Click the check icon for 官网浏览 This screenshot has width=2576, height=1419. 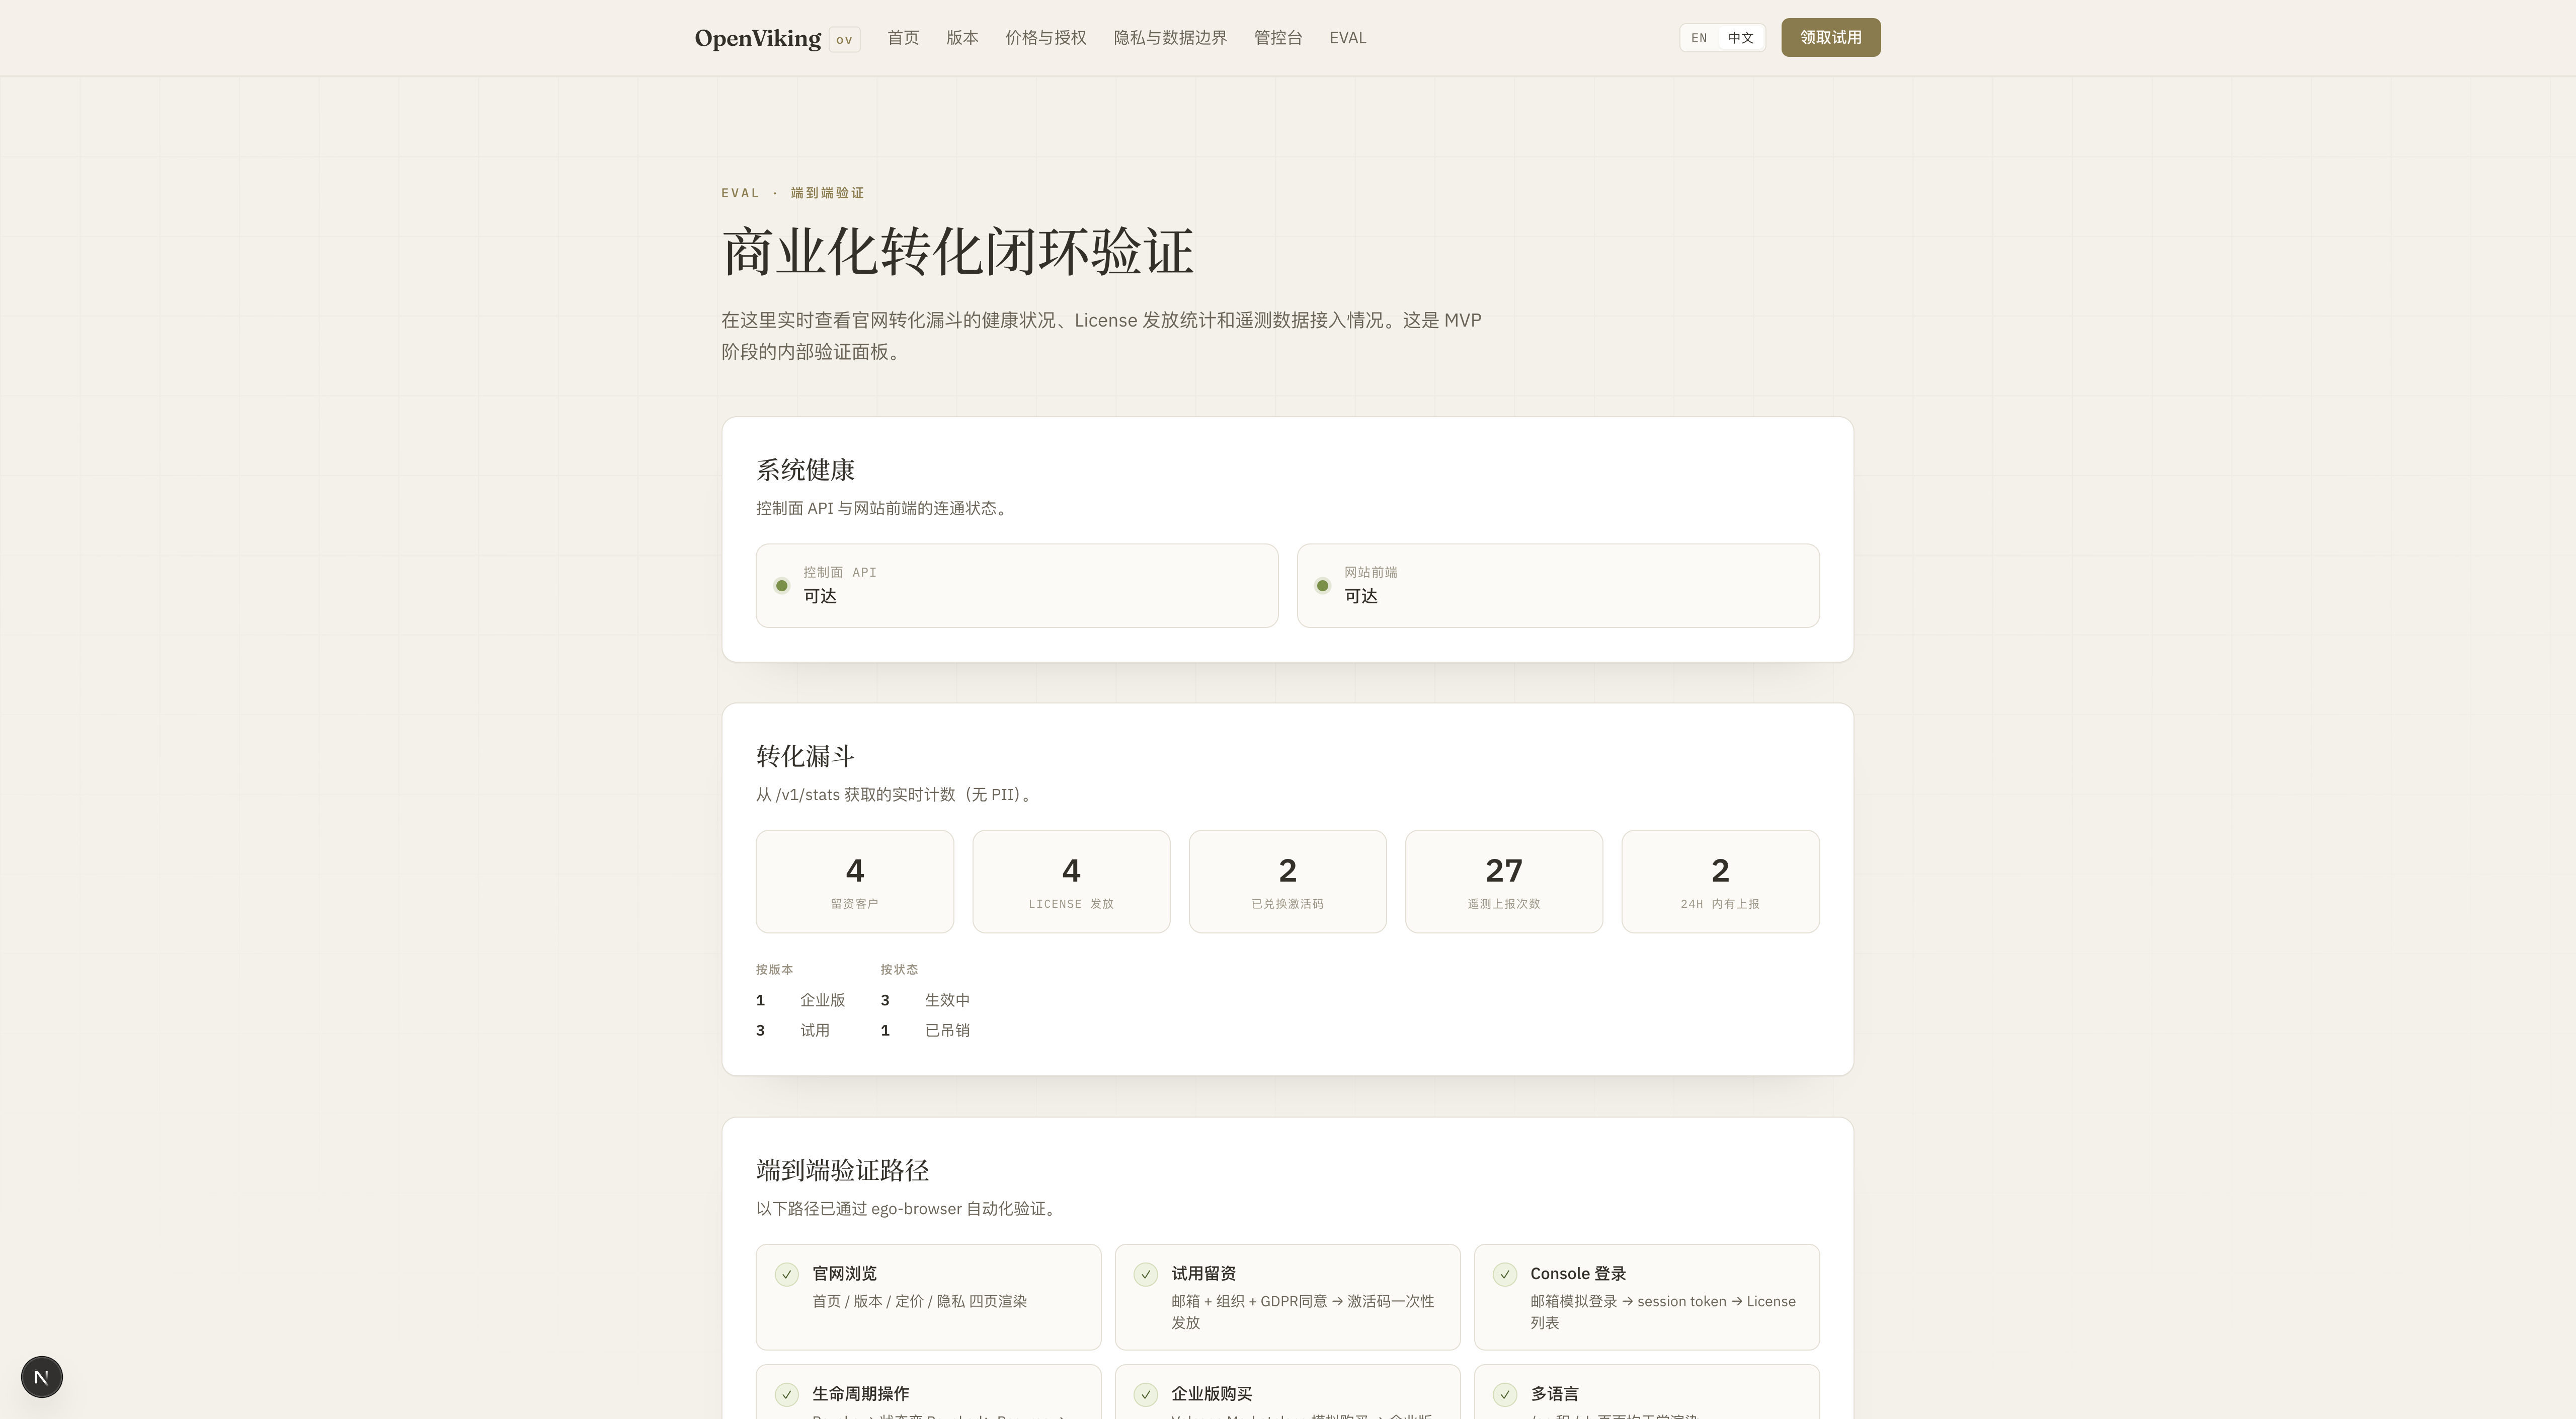tap(787, 1274)
